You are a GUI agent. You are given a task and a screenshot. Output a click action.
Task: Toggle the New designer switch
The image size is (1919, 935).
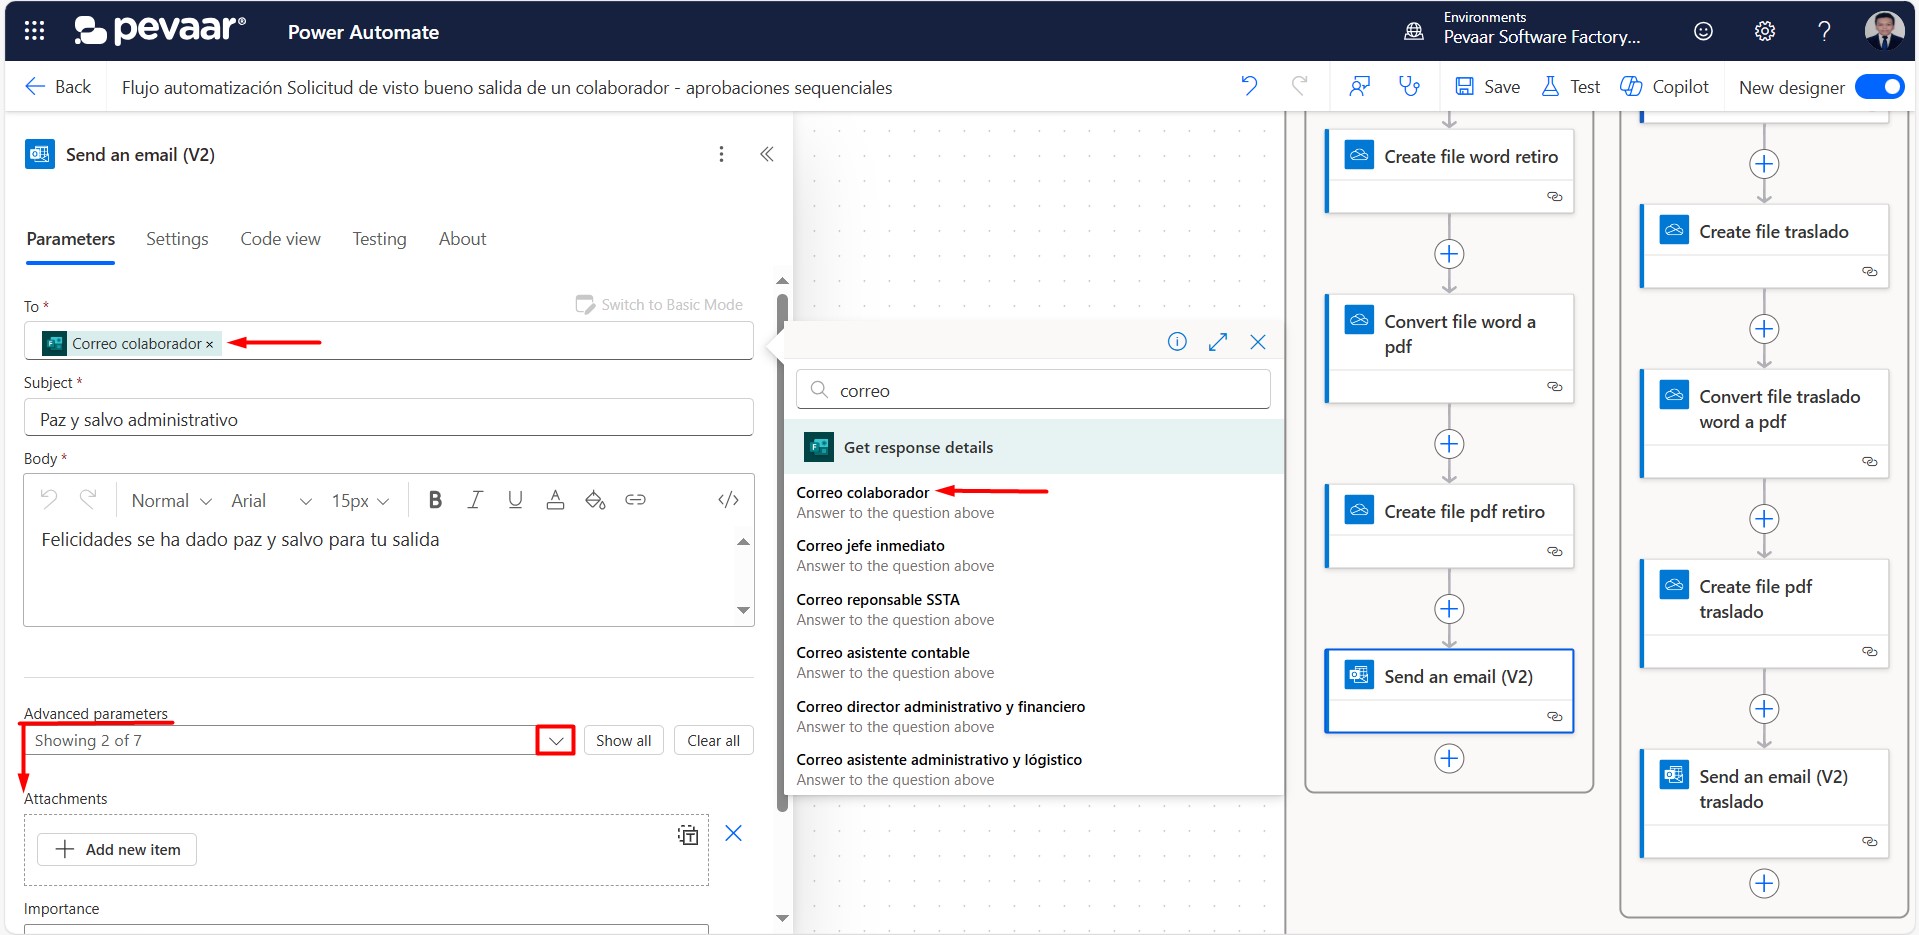[1878, 87]
